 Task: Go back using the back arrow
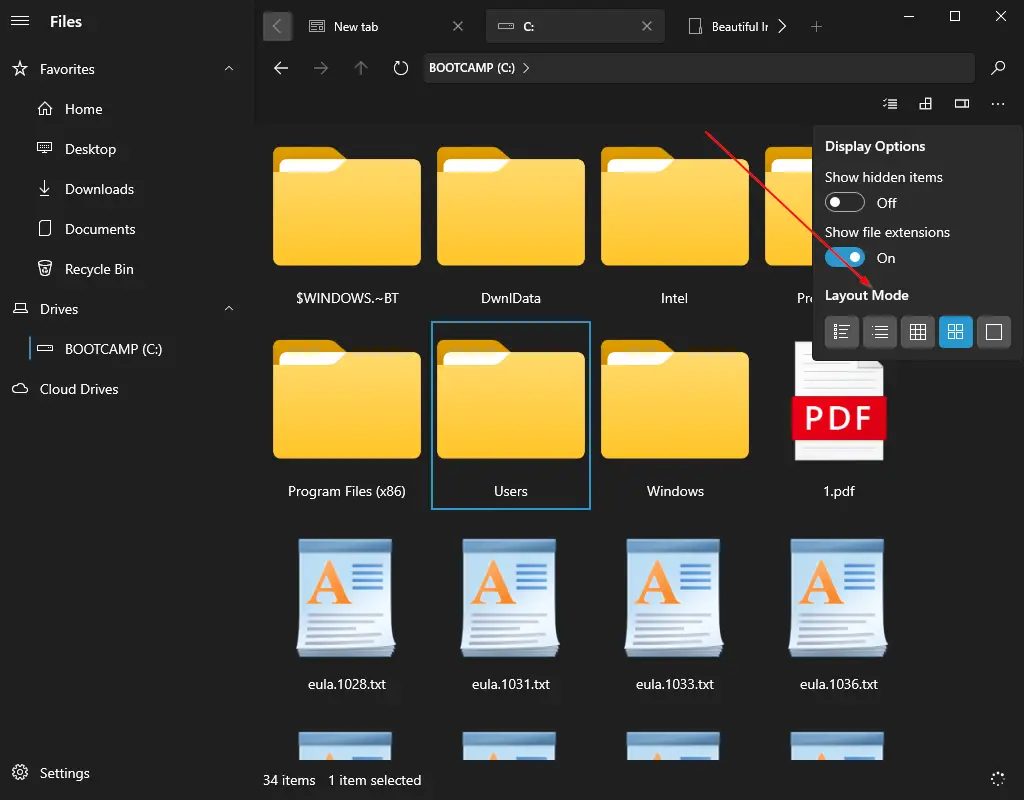281,68
